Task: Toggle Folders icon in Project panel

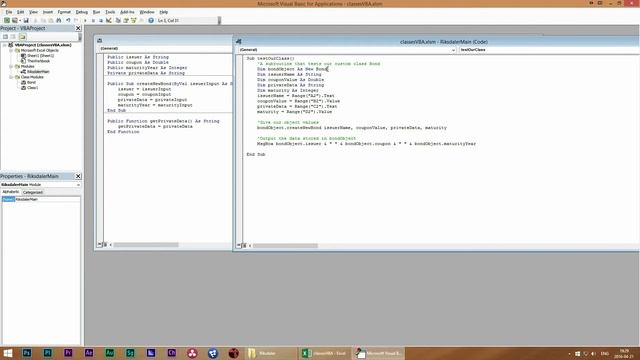Action: point(22,37)
